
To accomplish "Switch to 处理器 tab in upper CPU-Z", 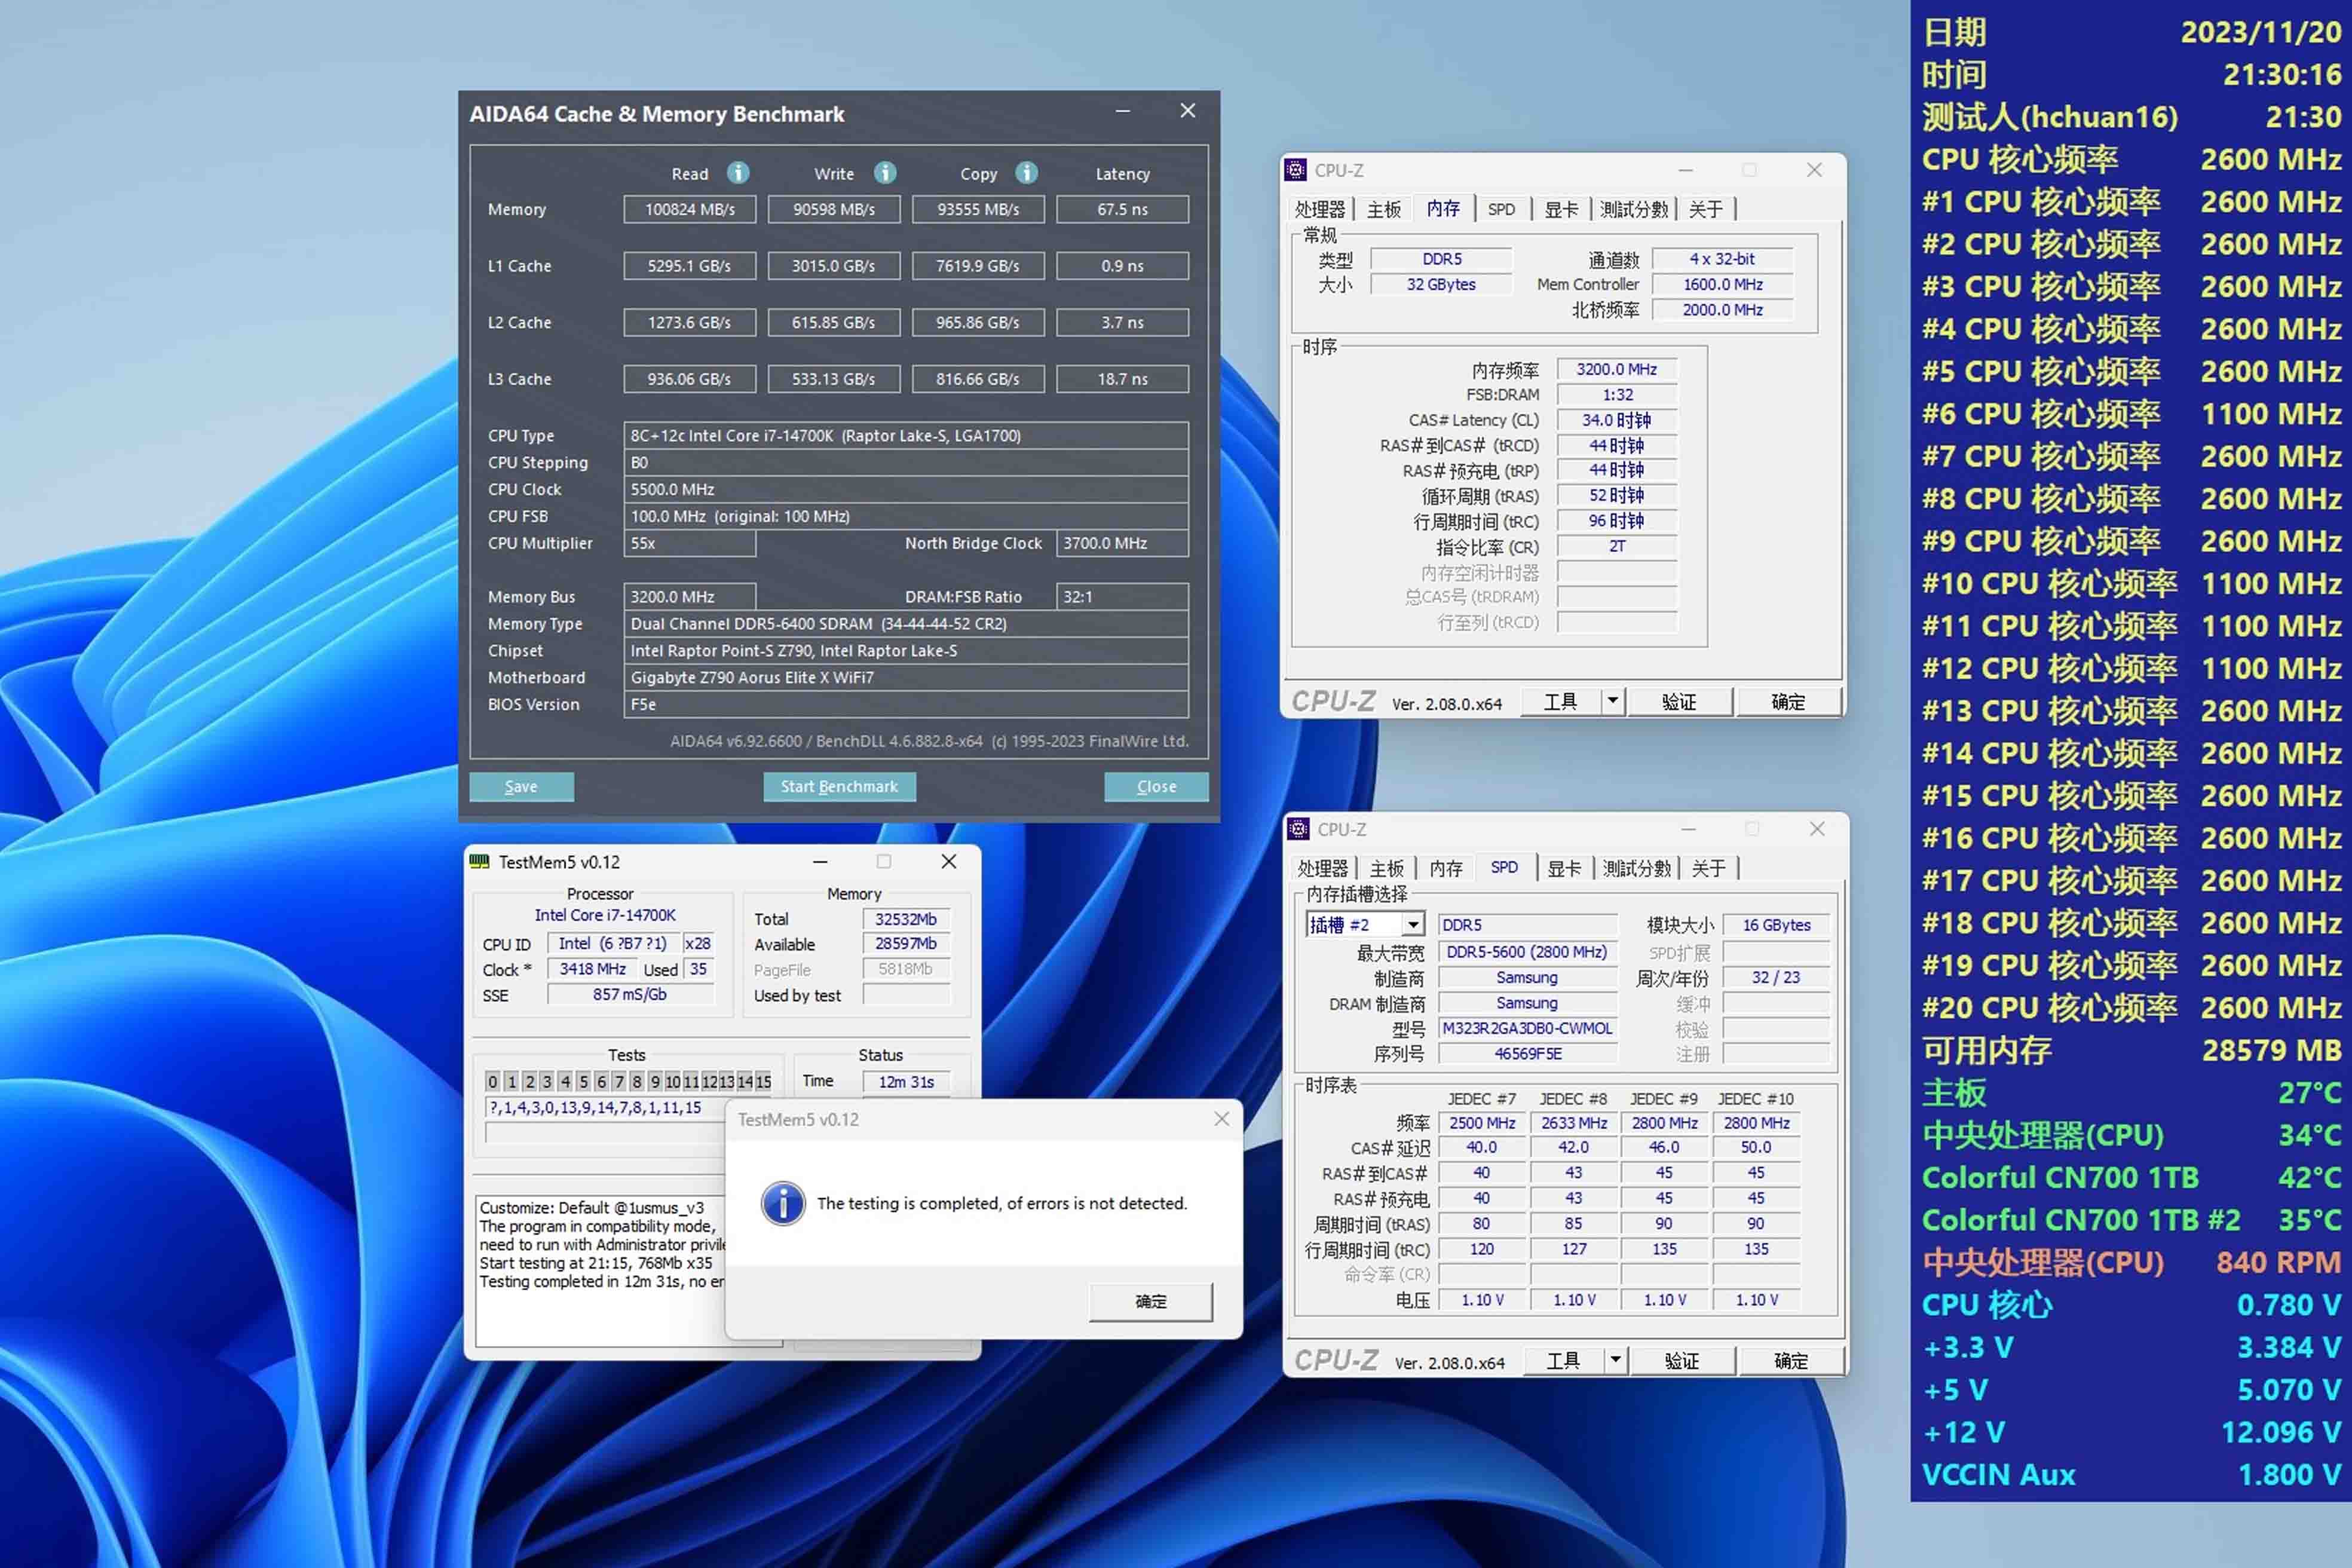I will coord(1320,209).
